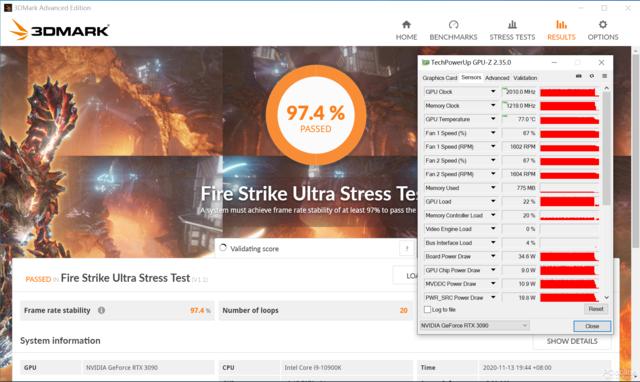
Task: Click the Fire Strike Ultra Stress Test heading
Action: (308, 193)
